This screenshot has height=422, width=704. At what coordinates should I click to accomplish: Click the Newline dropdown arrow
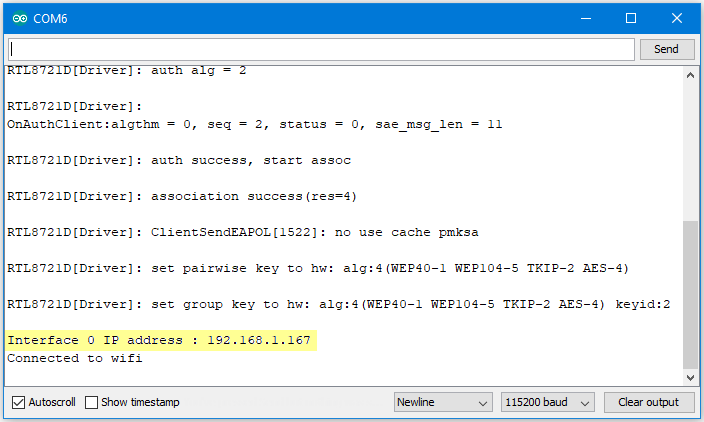click(483, 403)
